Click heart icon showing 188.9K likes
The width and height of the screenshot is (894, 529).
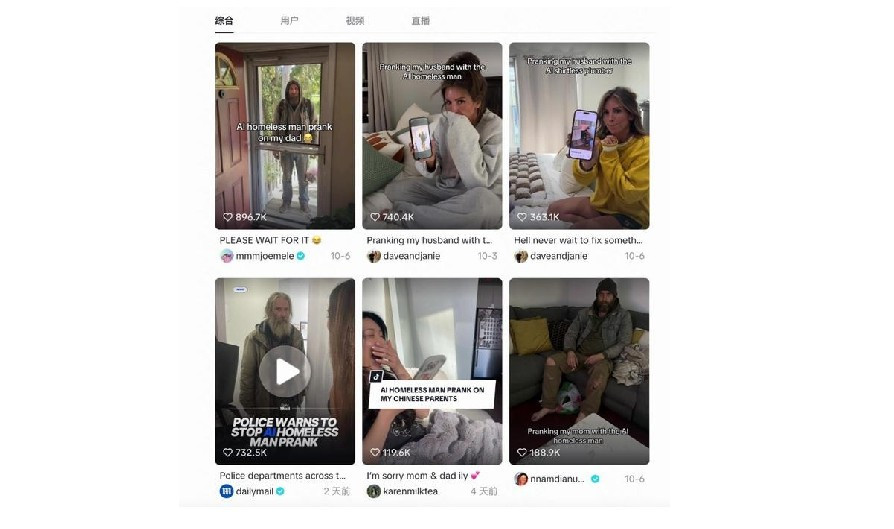point(522,453)
